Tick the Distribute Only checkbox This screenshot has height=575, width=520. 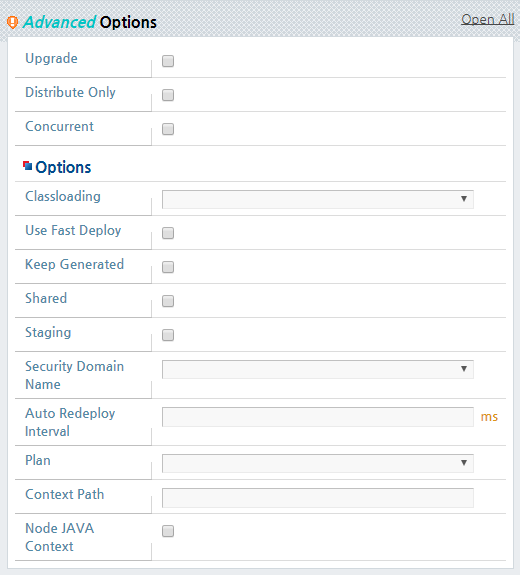168,95
